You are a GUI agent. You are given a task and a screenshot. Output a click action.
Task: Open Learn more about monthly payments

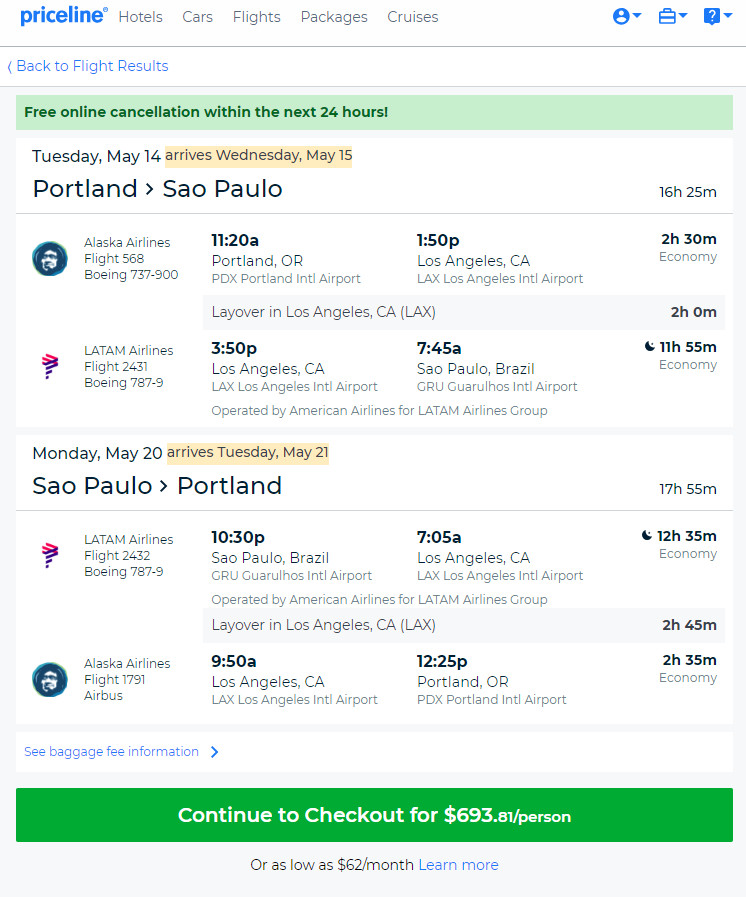pos(458,864)
